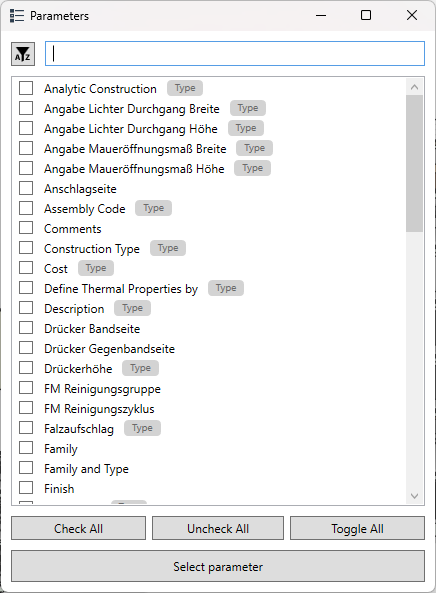436x593 pixels.
Task: Click the A-Z sort filter icon
Action: tap(23, 54)
